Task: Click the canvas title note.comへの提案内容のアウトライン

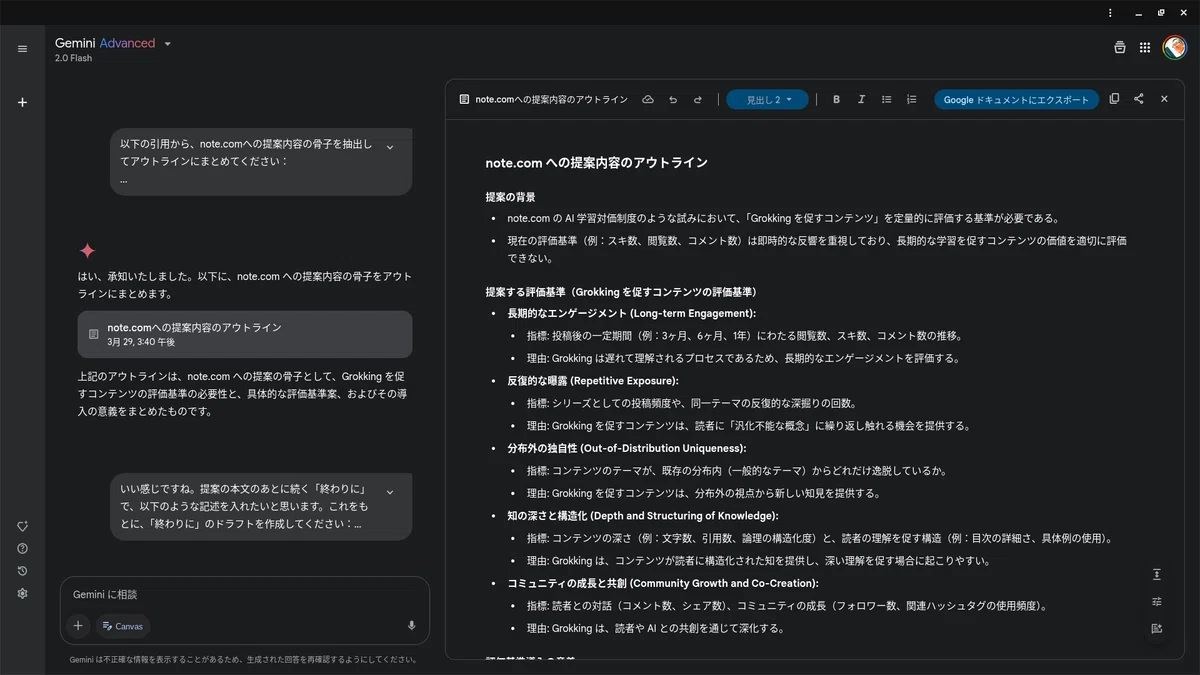Action: [x=552, y=99]
